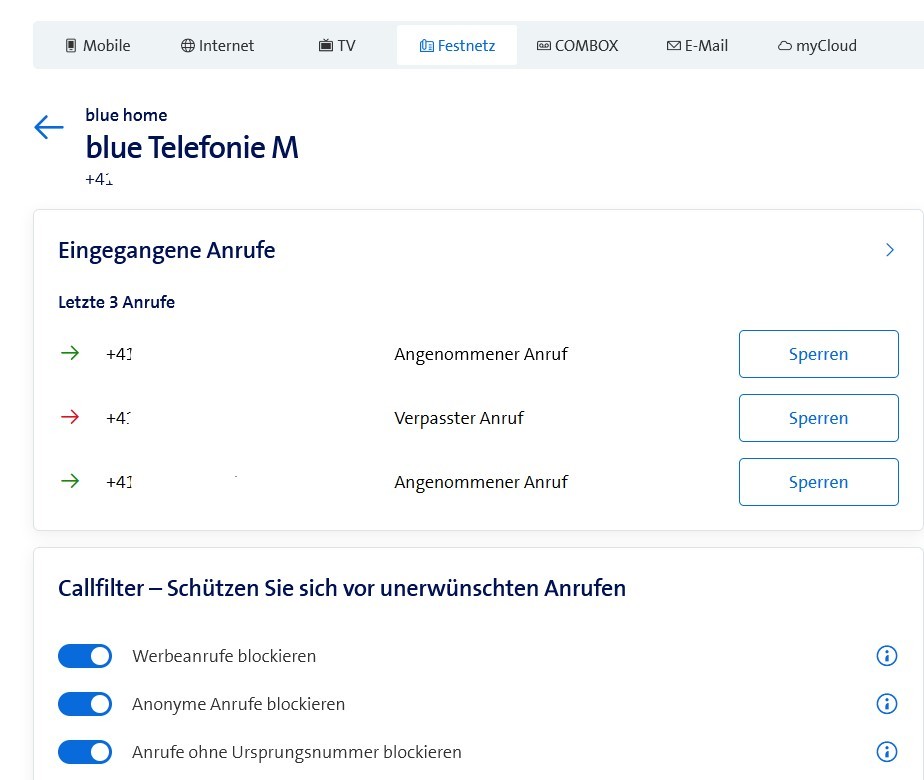Click the Festnetz phone icon in tab bar
The height and width of the screenshot is (780, 924).
(x=426, y=46)
